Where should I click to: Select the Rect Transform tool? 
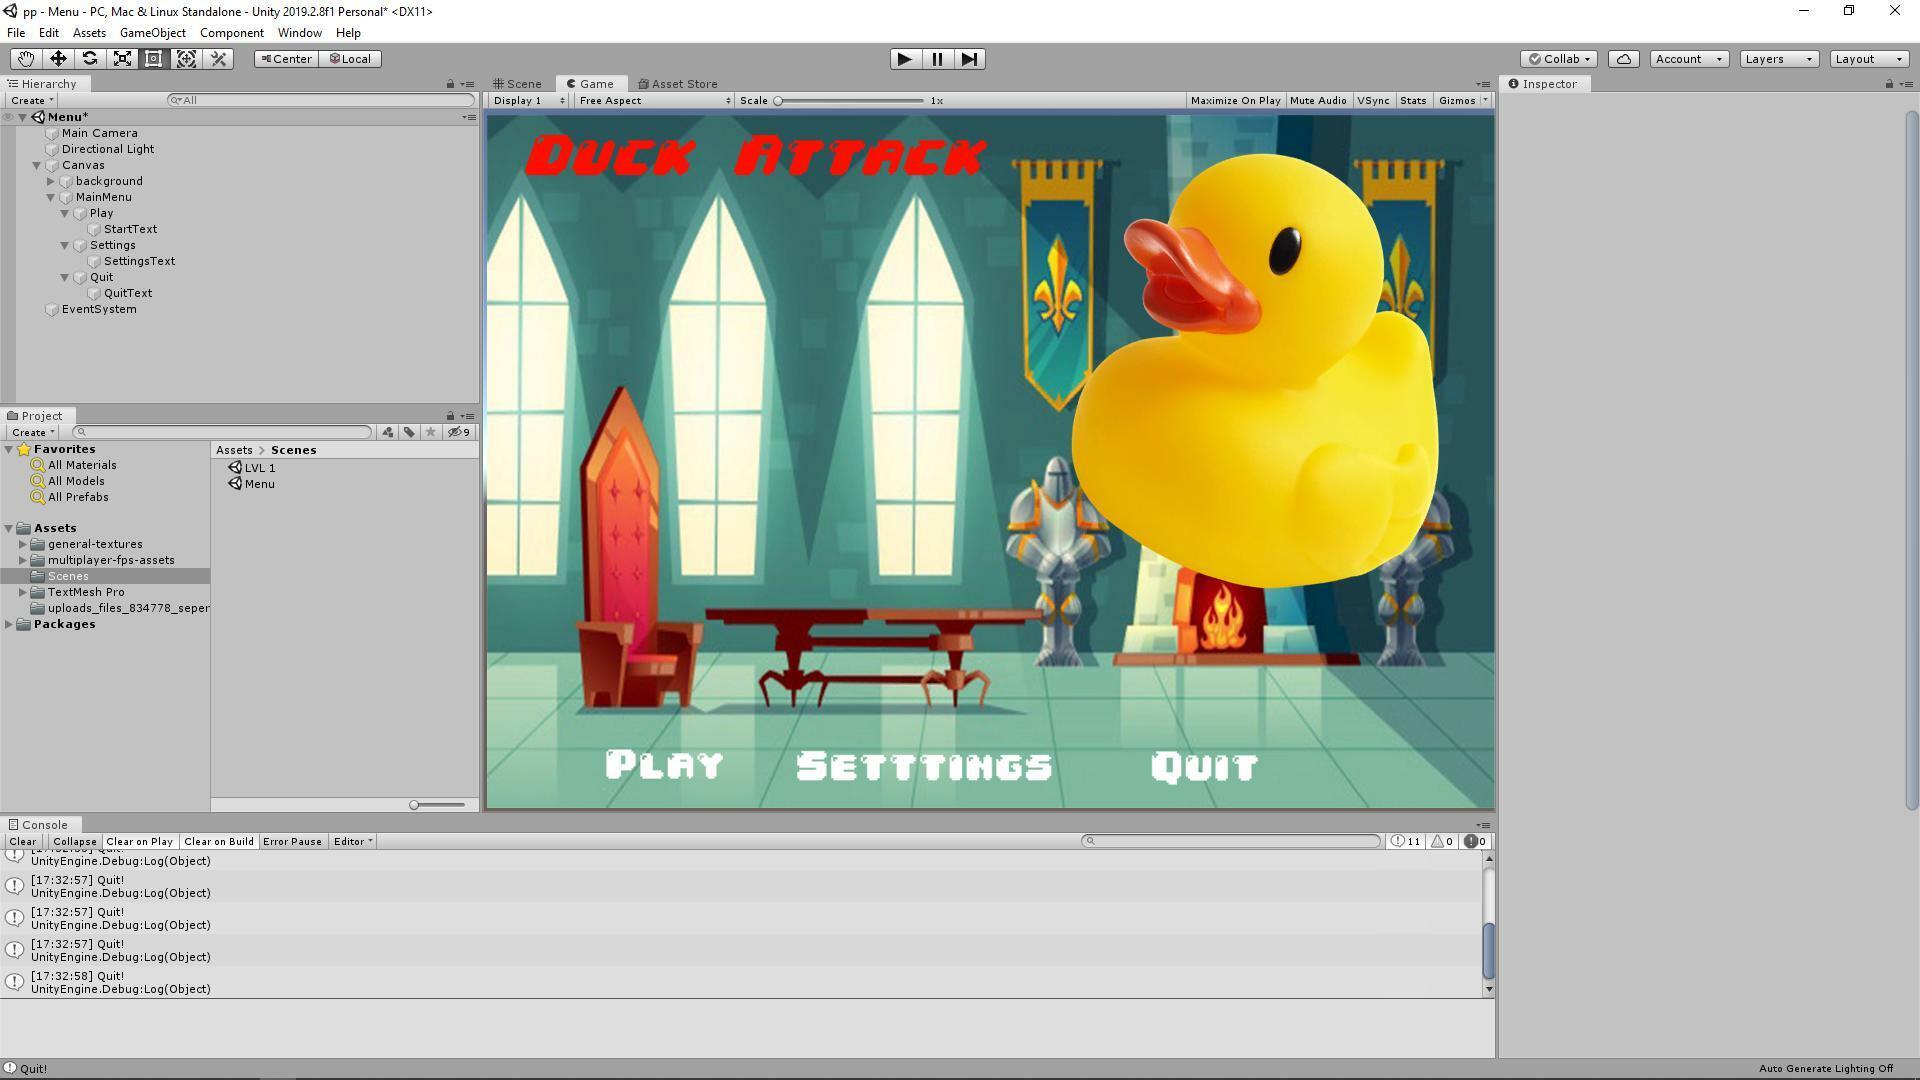click(x=154, y=59)
